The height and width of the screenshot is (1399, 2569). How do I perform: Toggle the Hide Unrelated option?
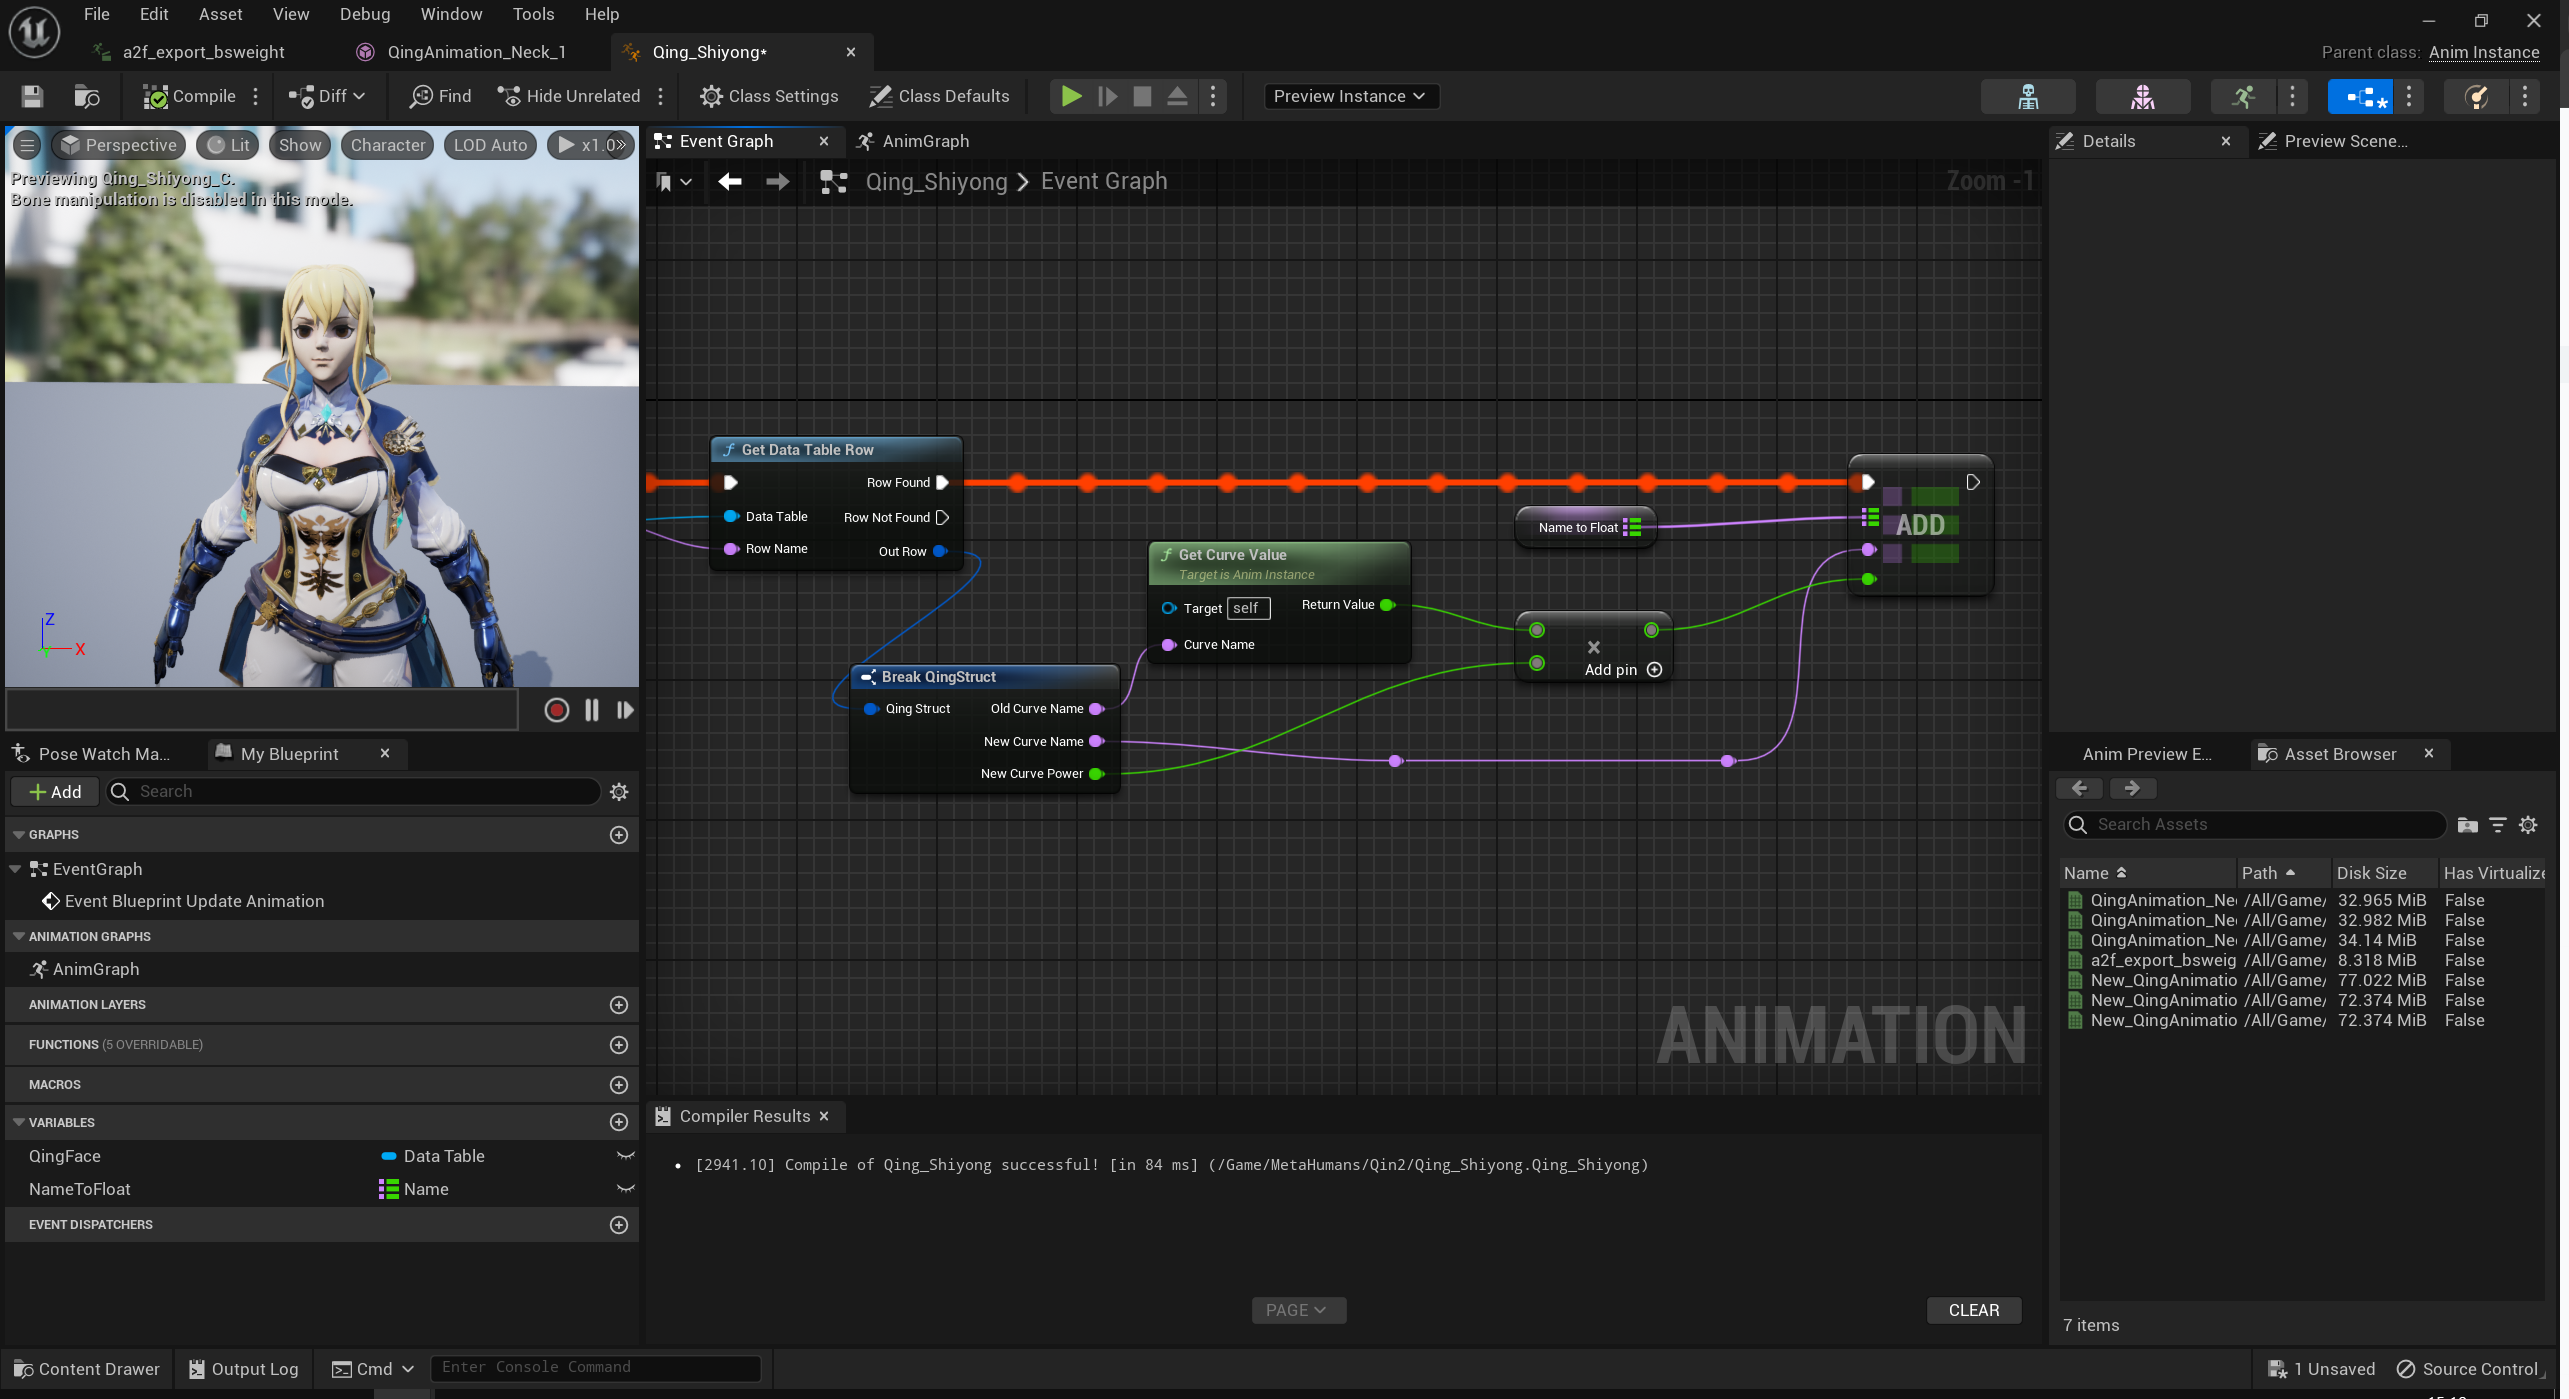tap(569, 96)
